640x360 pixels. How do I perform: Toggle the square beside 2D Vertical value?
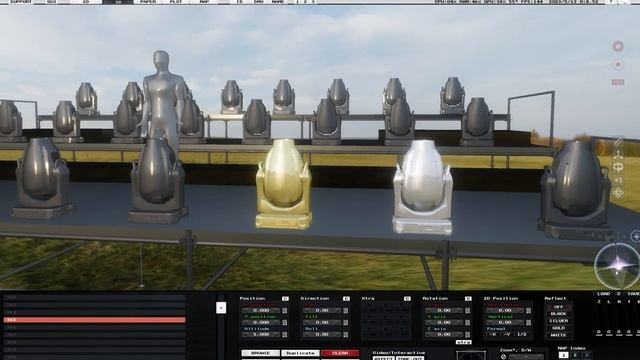(x=529, y=322)
